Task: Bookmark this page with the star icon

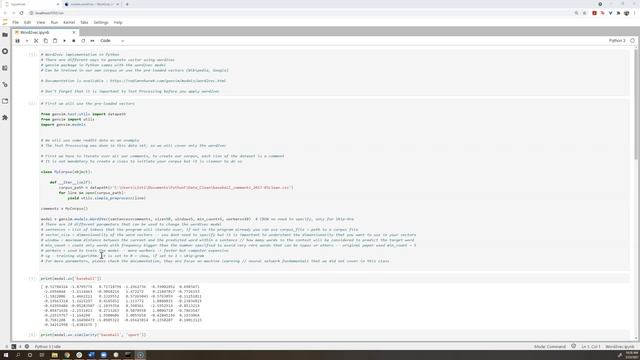Action: (585, 13)
